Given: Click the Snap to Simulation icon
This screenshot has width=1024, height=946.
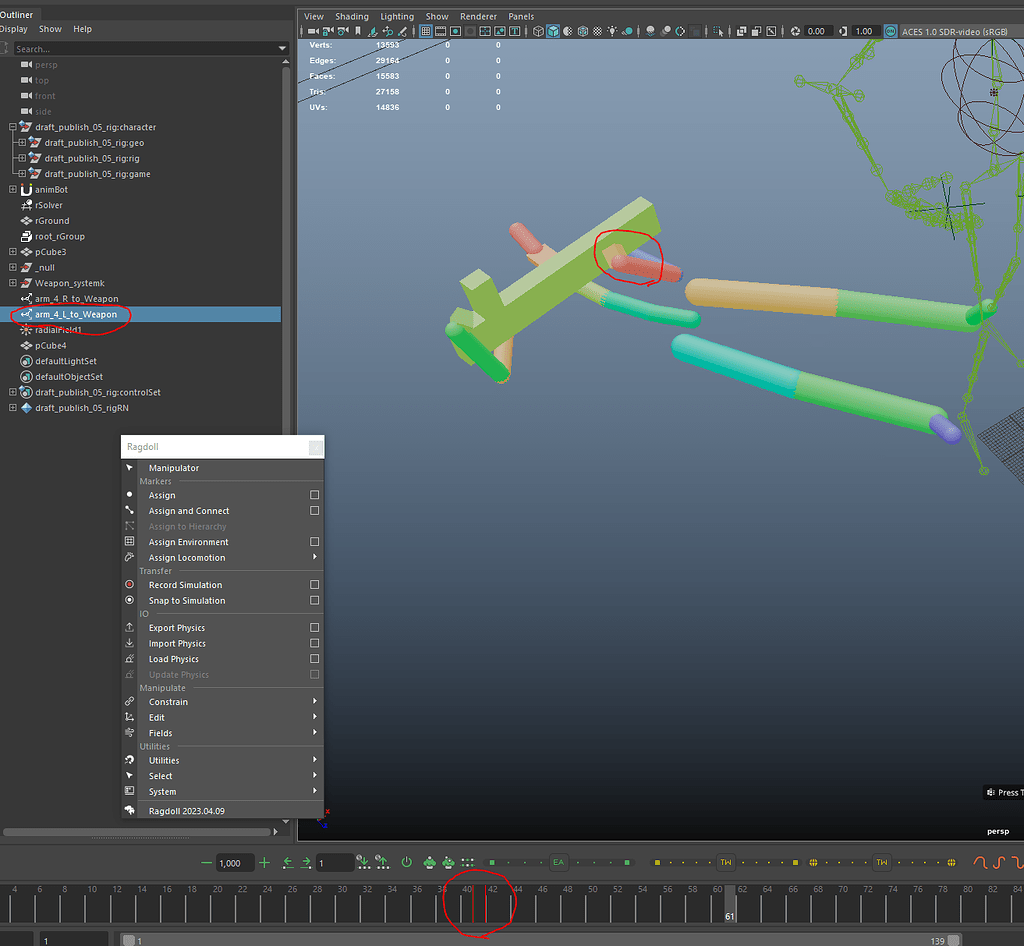Looking at the screenshot, I should pos(129,601).
